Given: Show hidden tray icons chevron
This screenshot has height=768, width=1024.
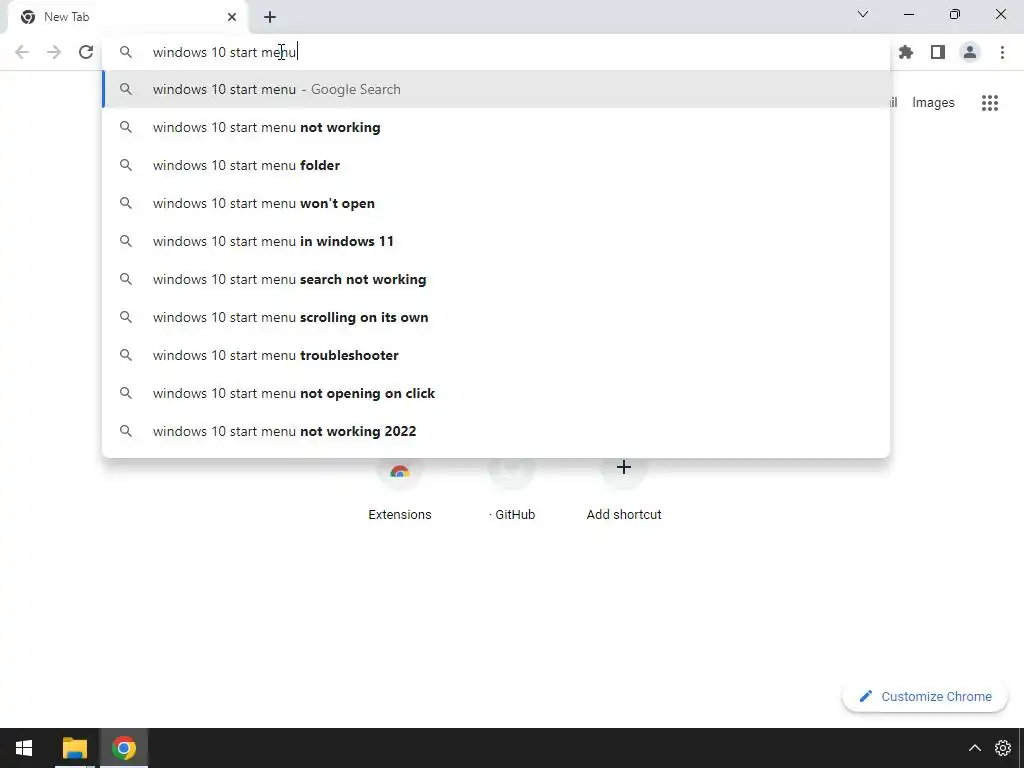Looking at the screenshot, I should [974, 748].
